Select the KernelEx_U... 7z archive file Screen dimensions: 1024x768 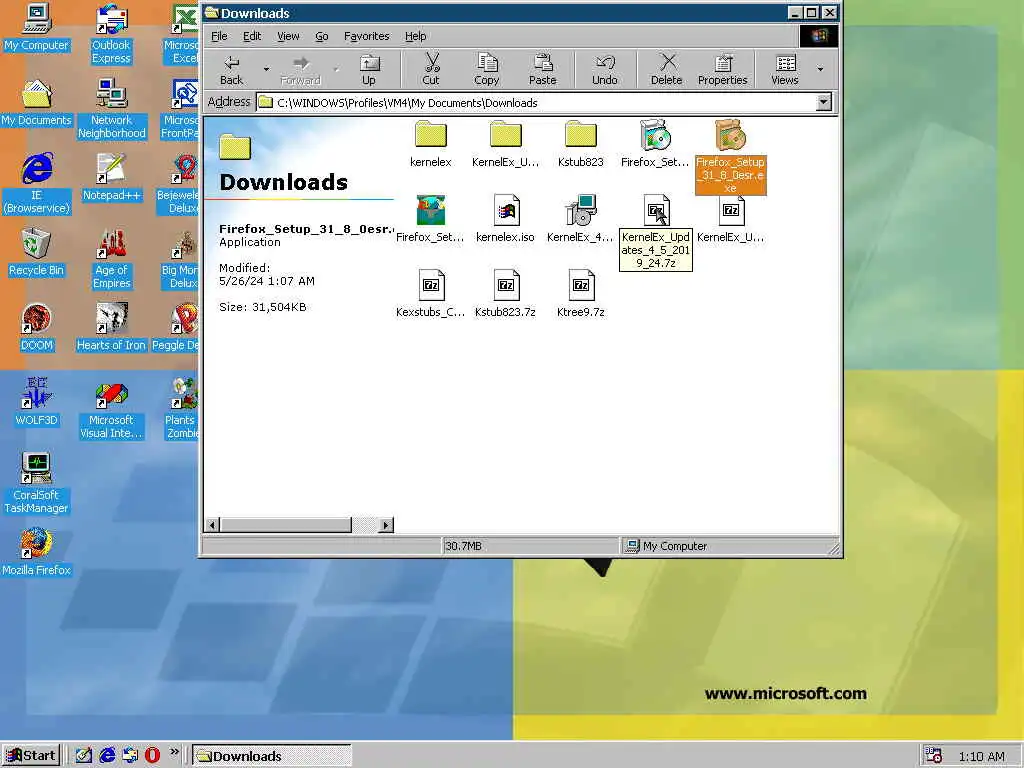[730, 219]
